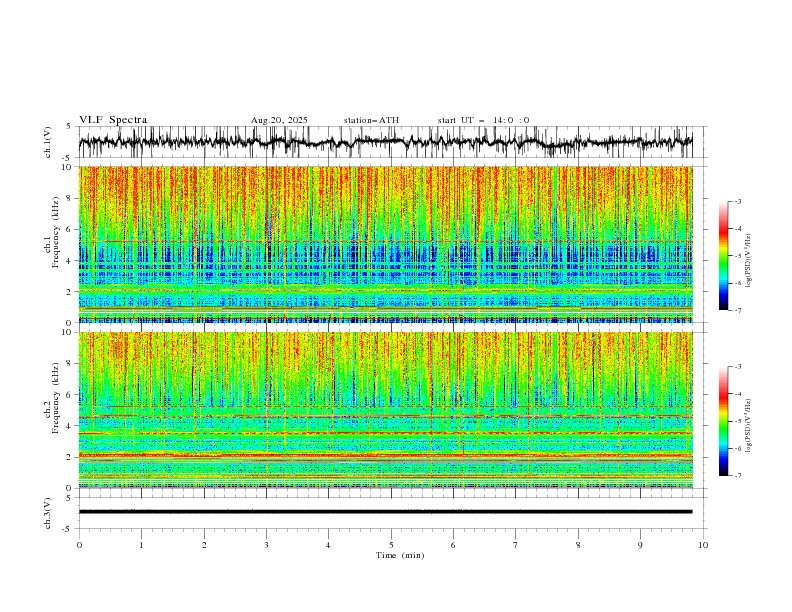
Task: Click the "VLF Spectra" title text
Action: [x=113, y=120]
